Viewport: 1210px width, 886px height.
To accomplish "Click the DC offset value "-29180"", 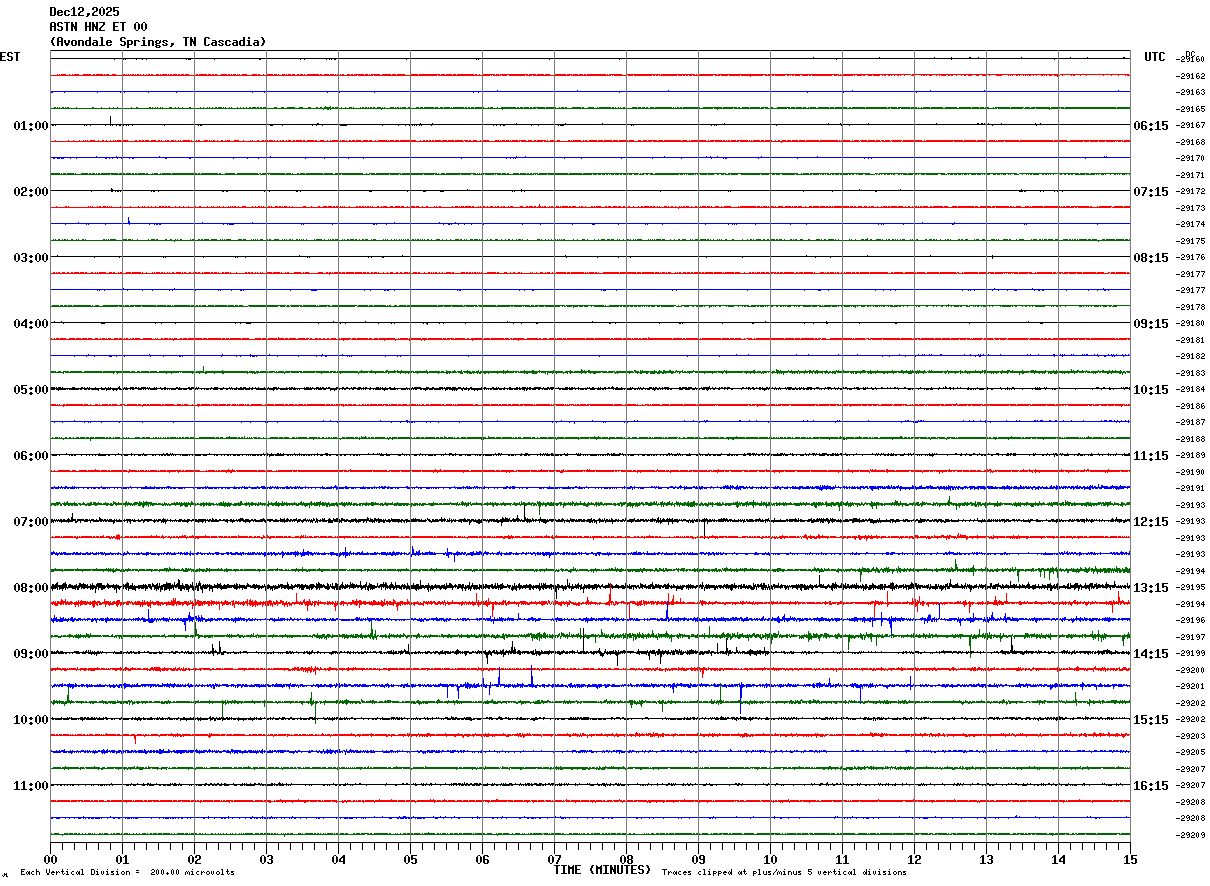I will point(1191,324).
